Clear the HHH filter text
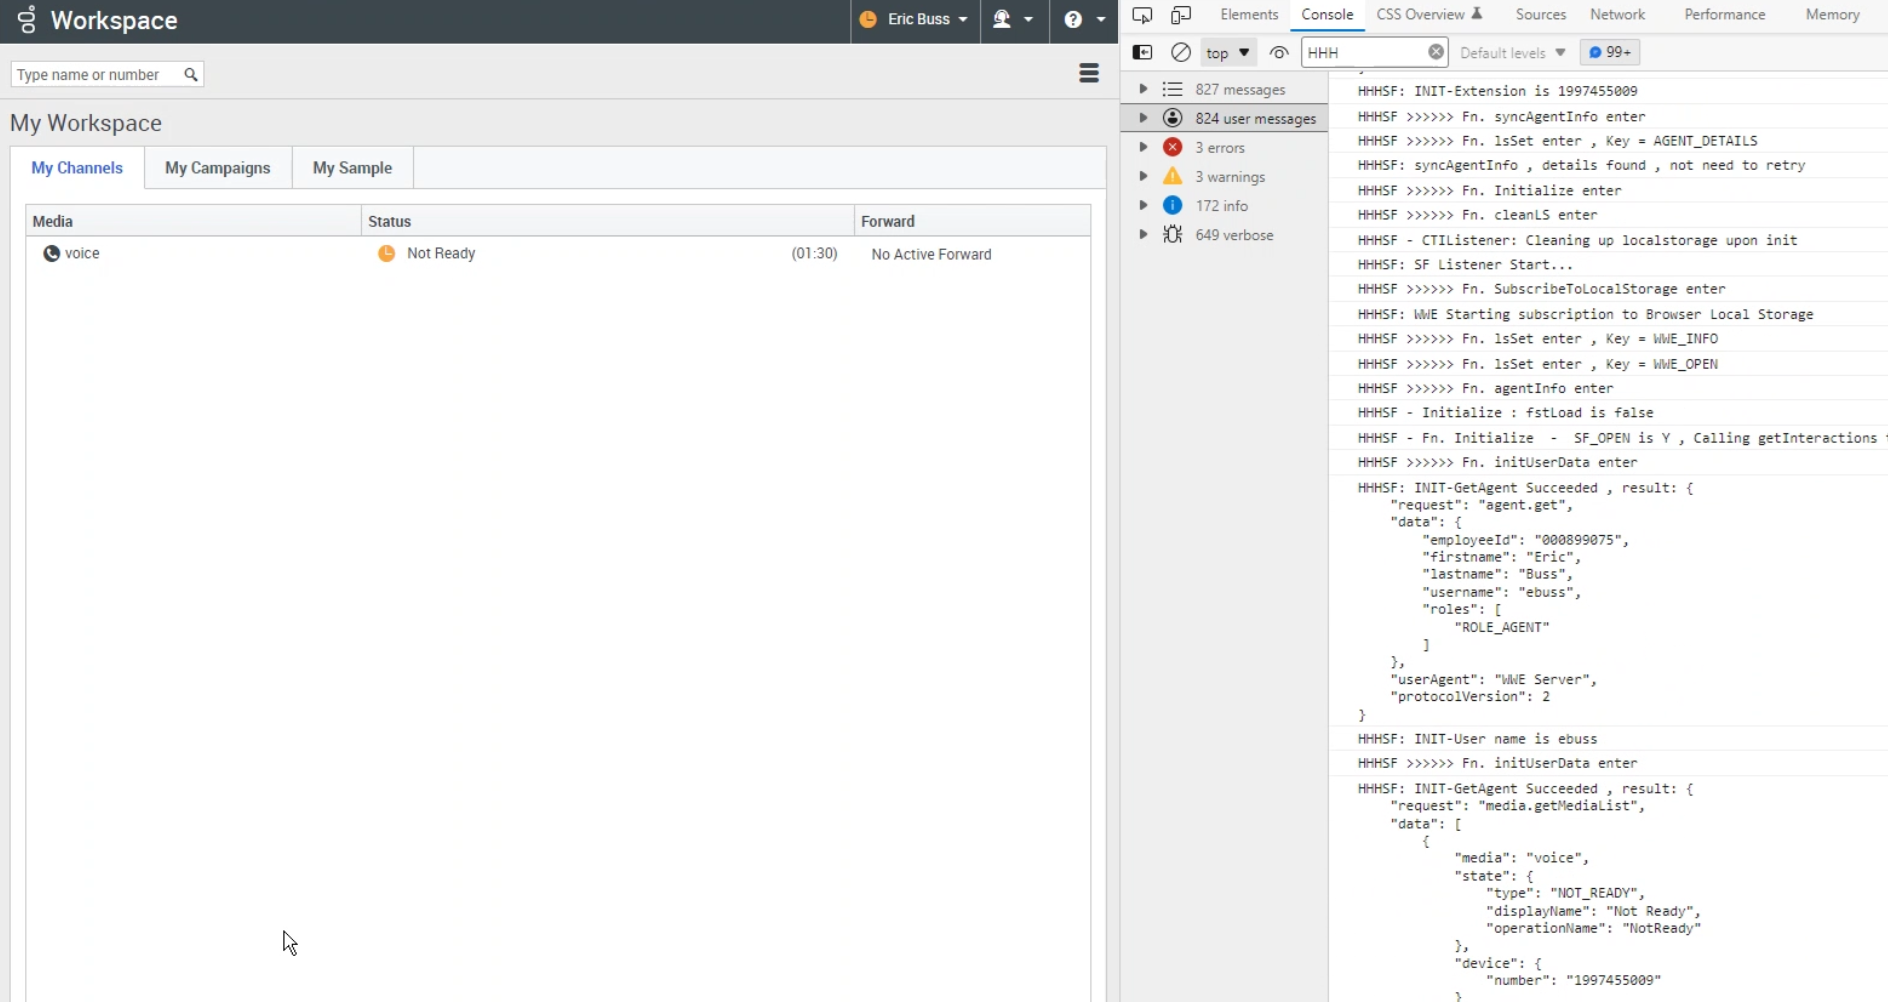This screenshot has height=1002, width=1888. (1436, 52)
